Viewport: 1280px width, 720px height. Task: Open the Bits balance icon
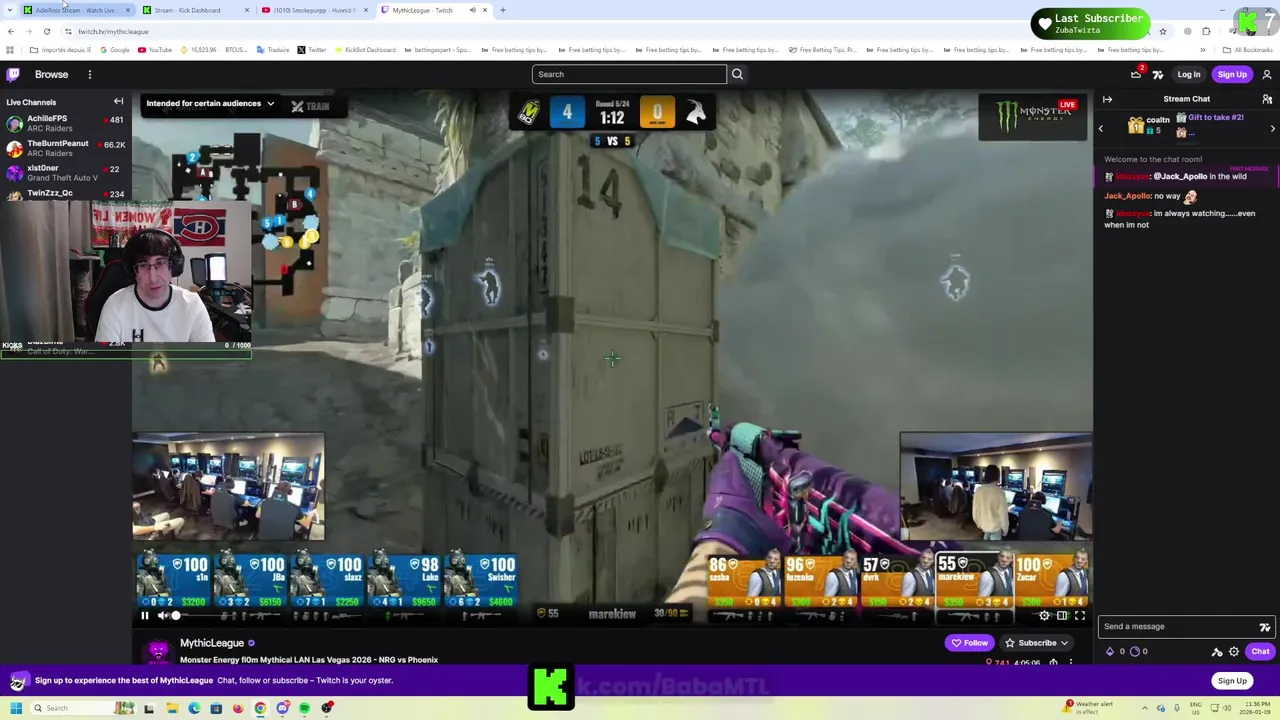pyautogui.click(x=1110, y=651)
